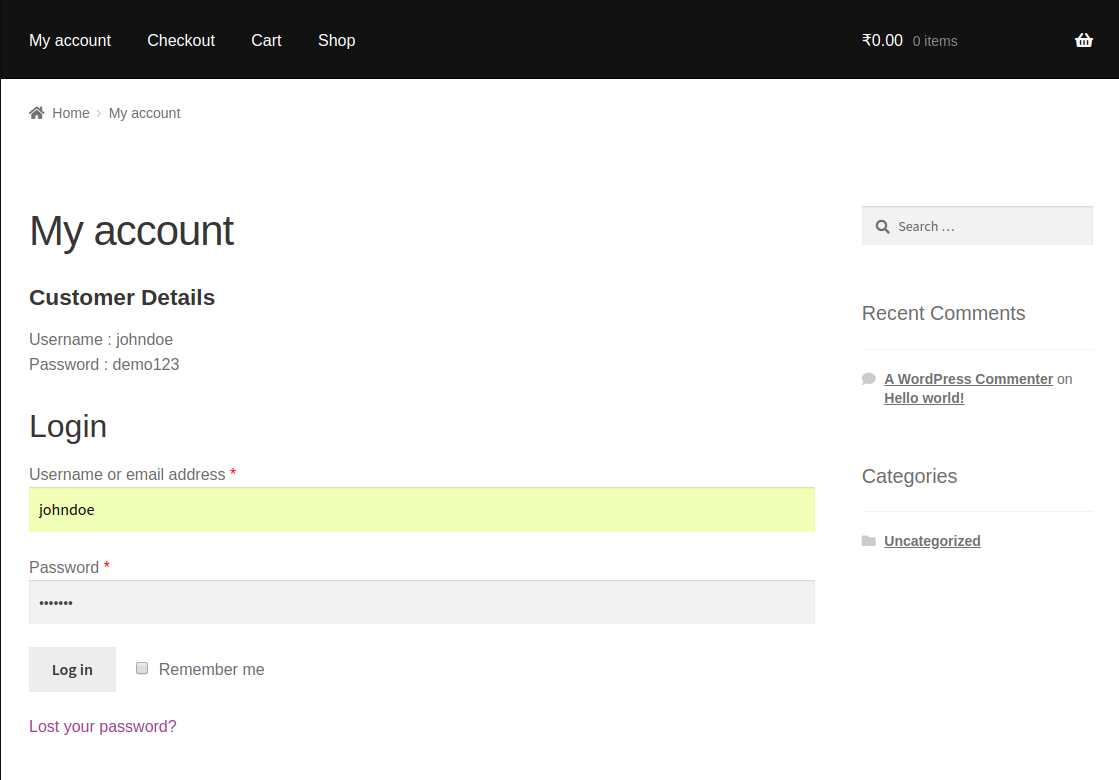Focus the Password input field

421,603
